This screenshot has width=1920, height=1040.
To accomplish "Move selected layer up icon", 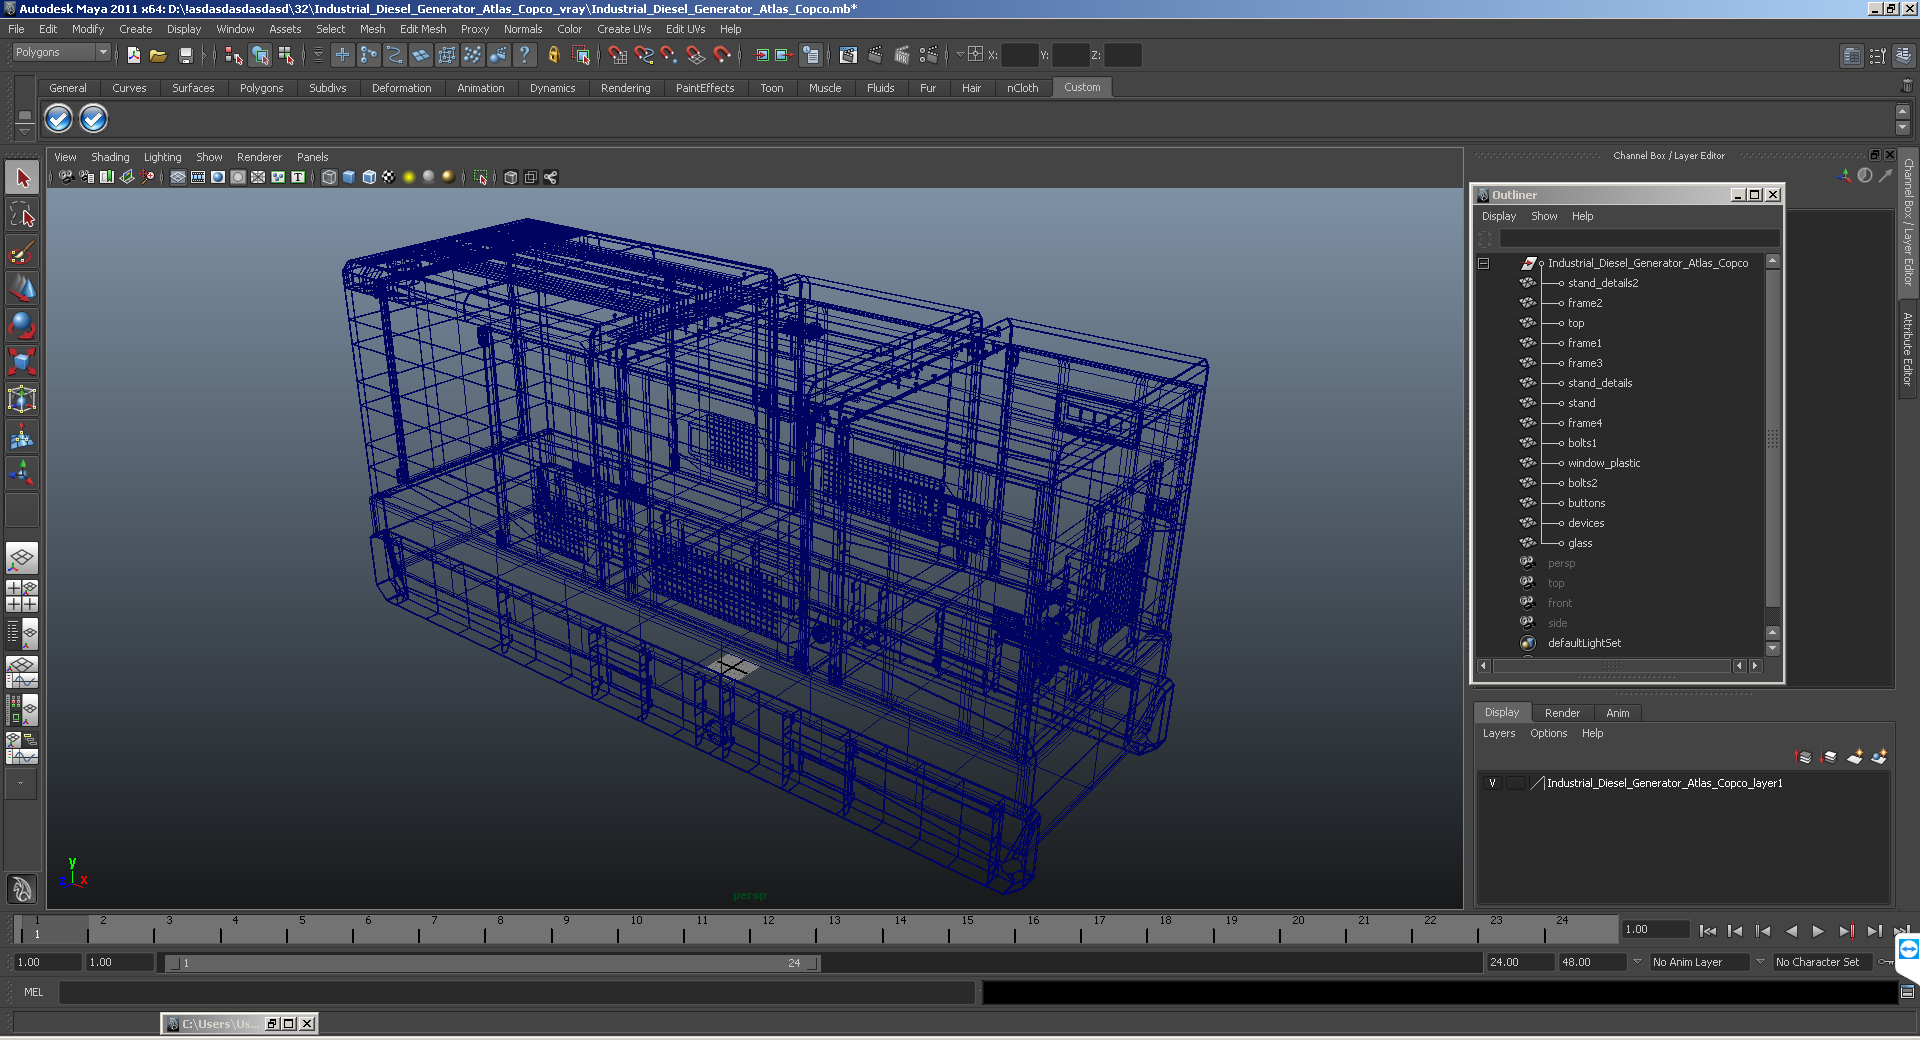I will (1804, 757).
